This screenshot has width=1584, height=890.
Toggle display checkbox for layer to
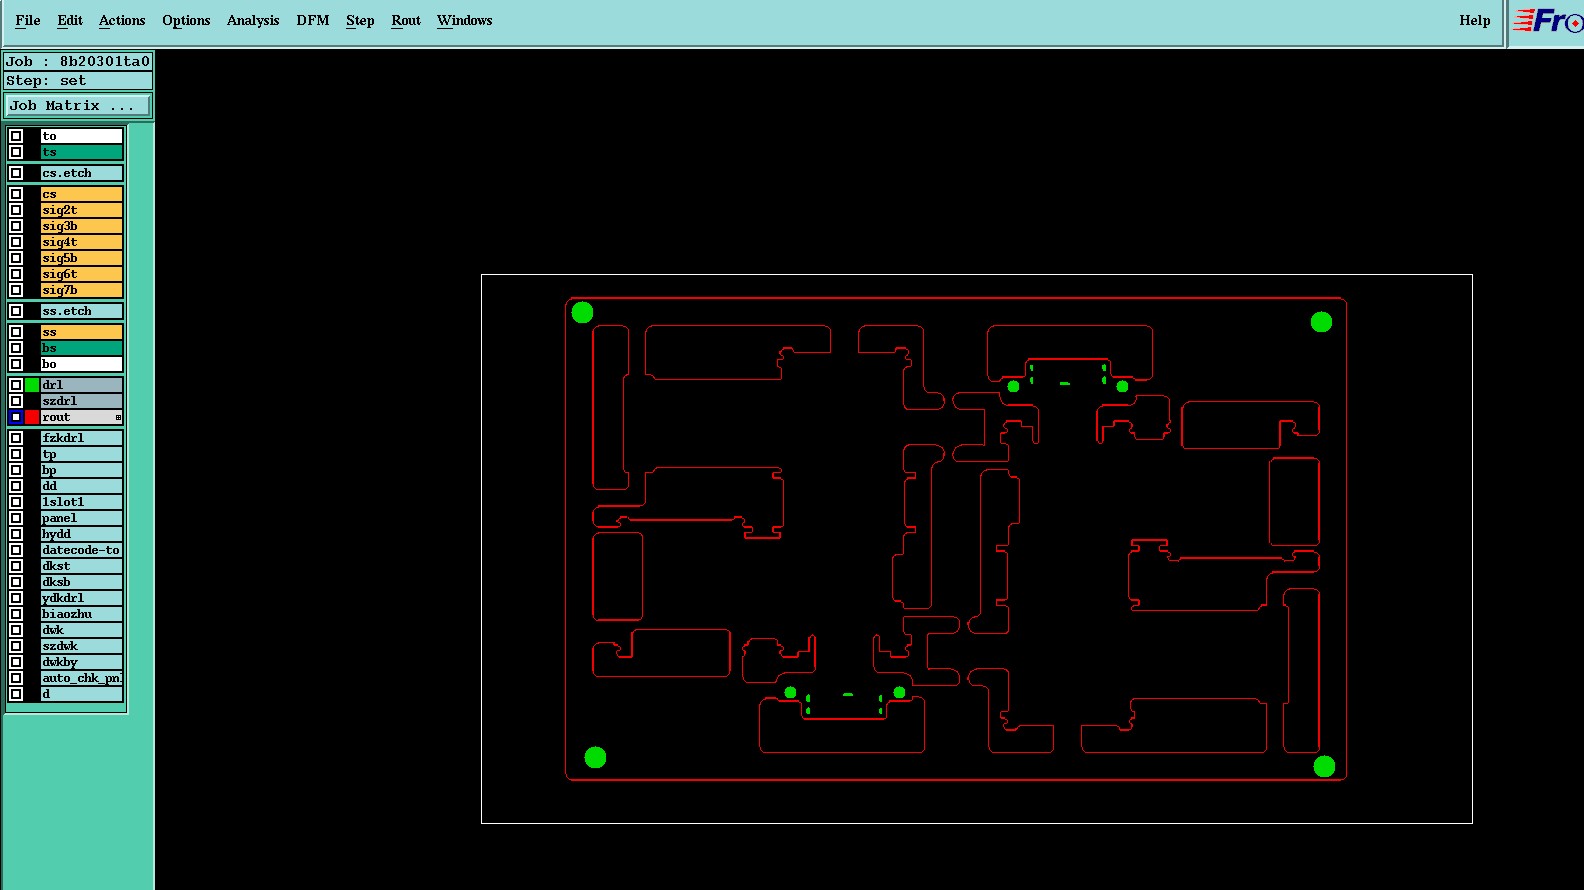coord(16,136)
